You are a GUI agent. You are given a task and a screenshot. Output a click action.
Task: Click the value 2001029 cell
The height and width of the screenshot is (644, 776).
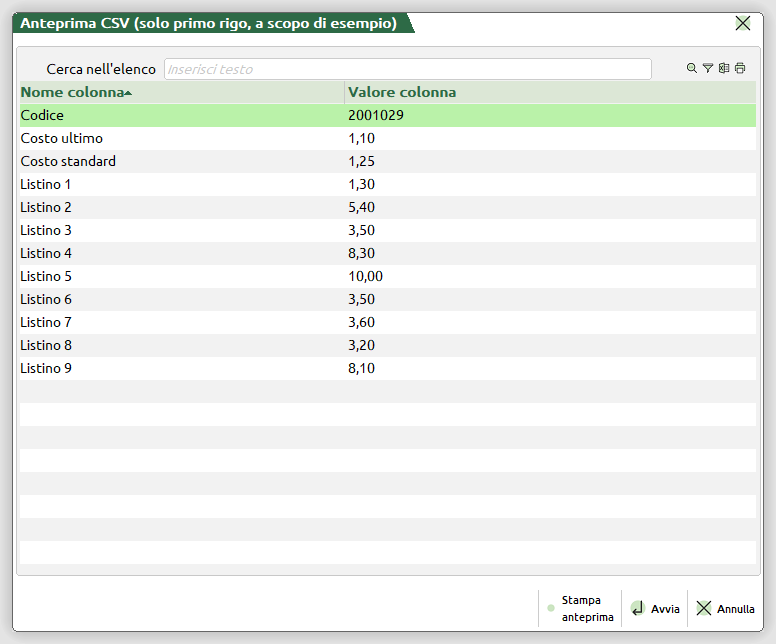pyautogui.click(x=376, y=115)
